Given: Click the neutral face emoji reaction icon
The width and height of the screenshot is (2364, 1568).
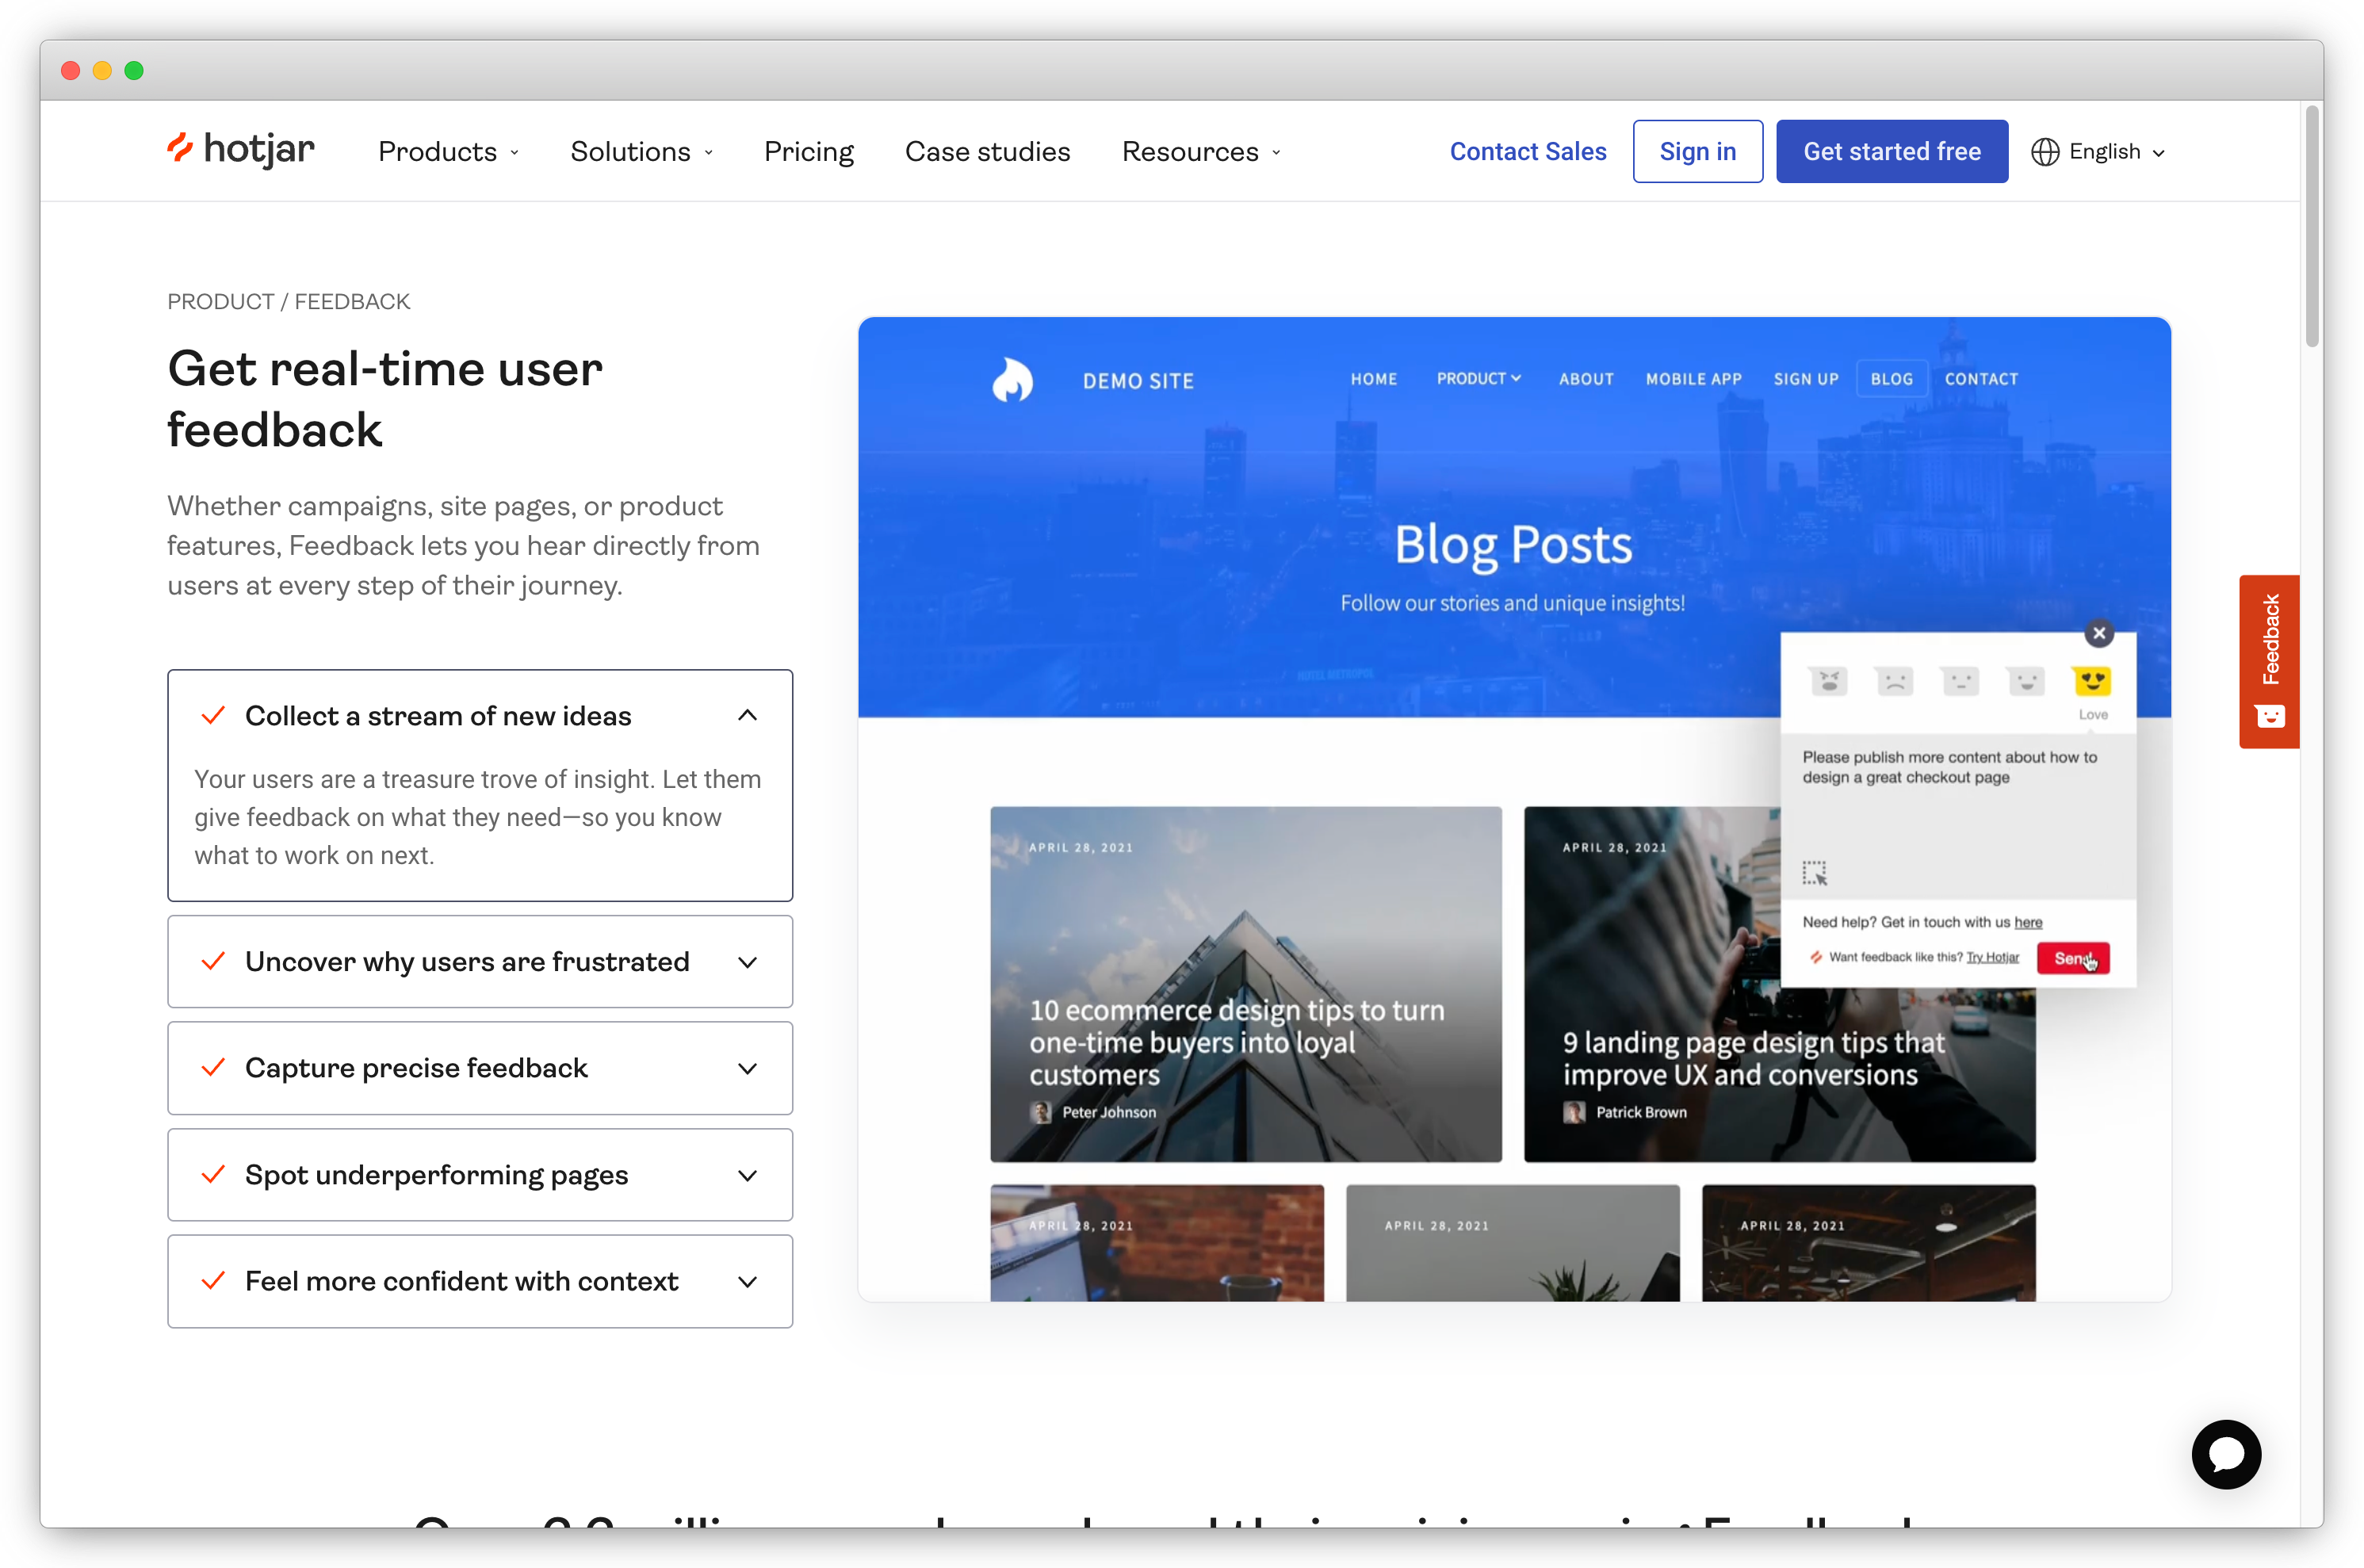Looking at the screenshot, I should point(1957,681).
